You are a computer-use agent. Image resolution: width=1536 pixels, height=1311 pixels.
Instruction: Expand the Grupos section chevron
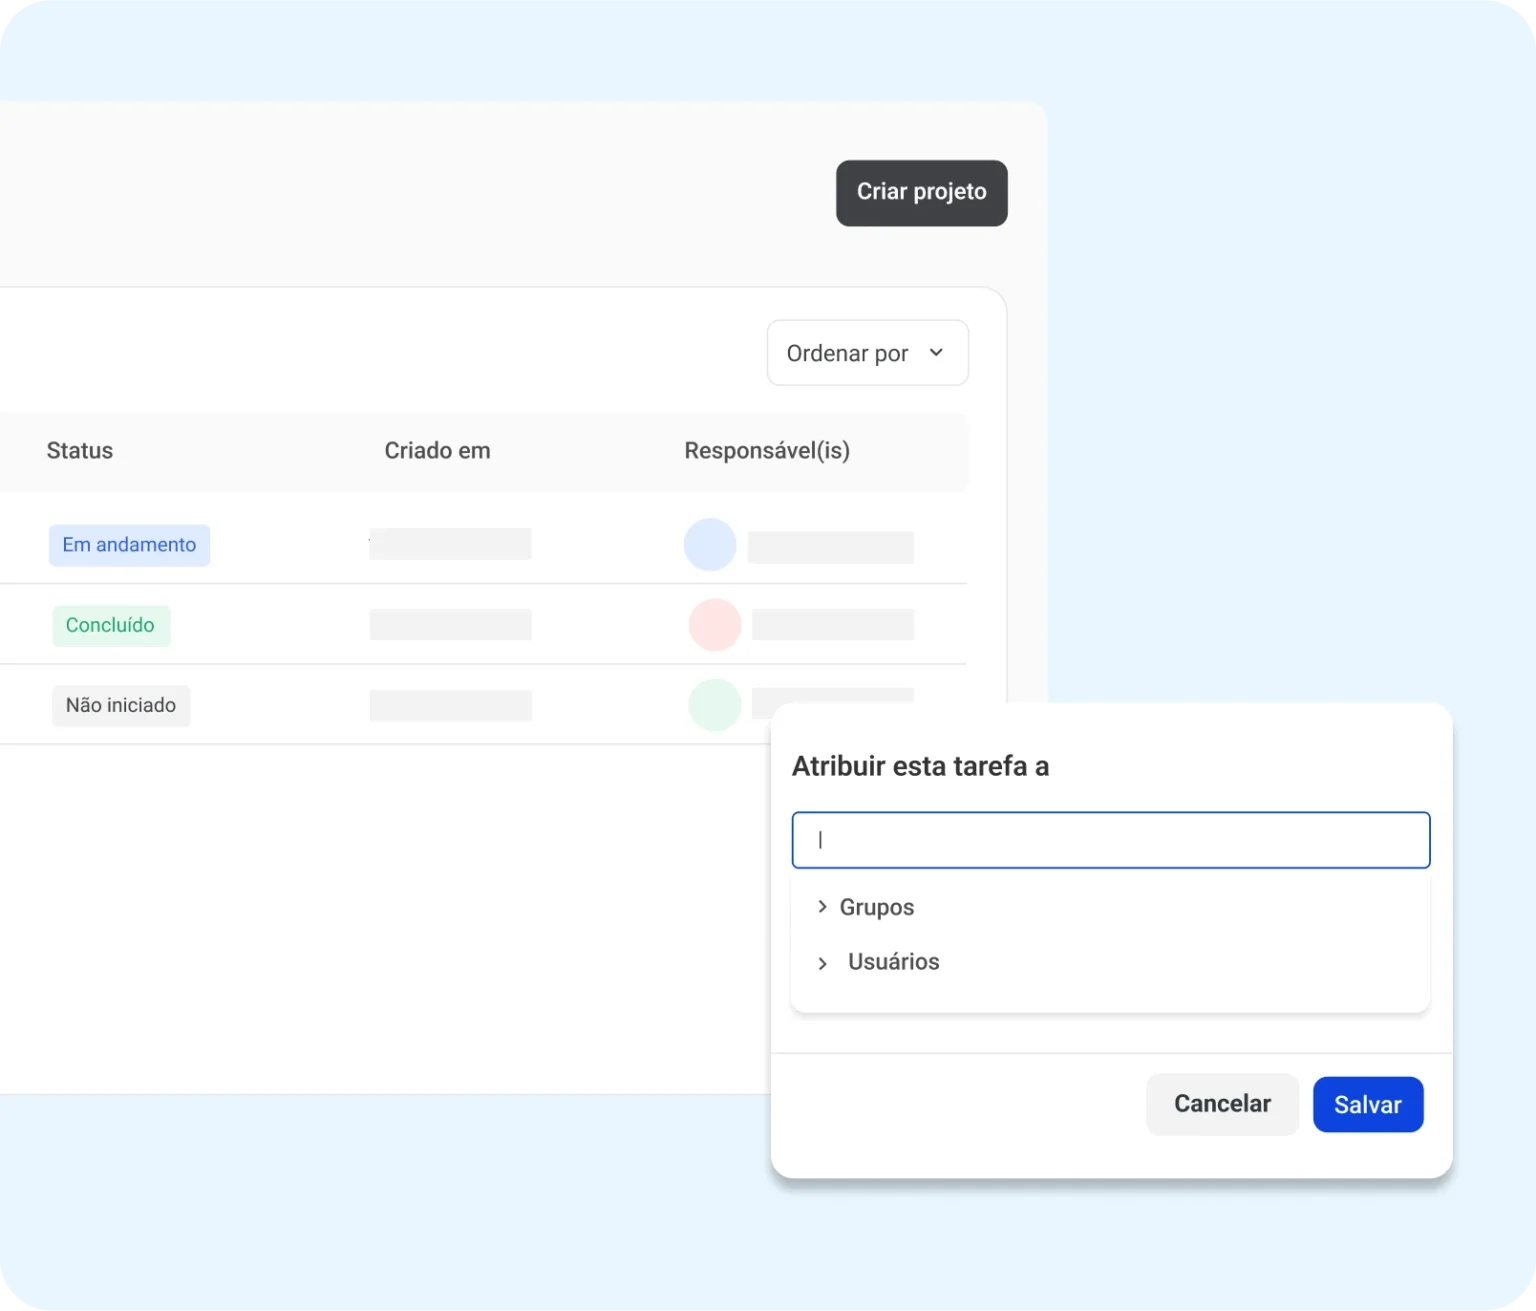tap(822, 907)
